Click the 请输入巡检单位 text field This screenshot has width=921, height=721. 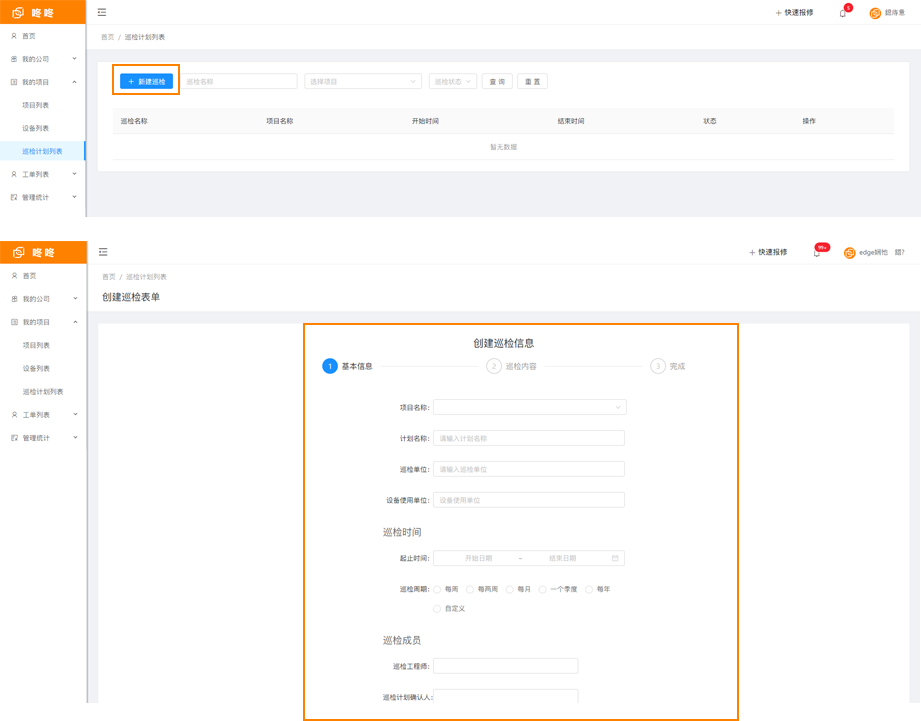(529, 469)
